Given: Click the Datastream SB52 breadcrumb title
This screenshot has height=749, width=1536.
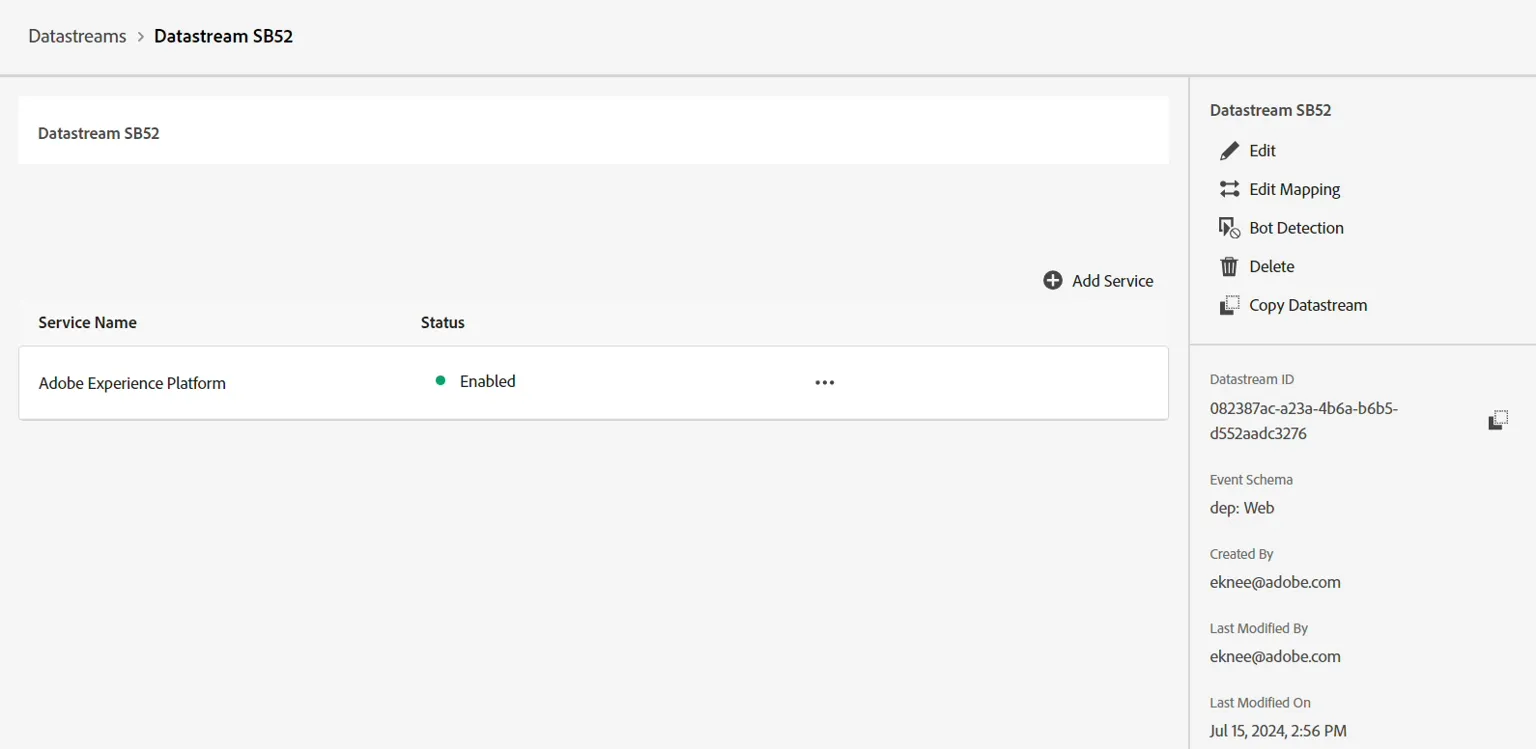Looking at the screenshot, I should [223, 36].
